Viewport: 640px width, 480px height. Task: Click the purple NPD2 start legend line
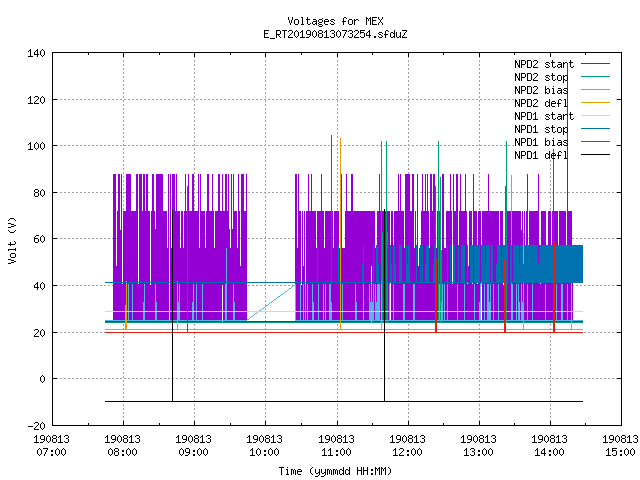pos(595,64)
